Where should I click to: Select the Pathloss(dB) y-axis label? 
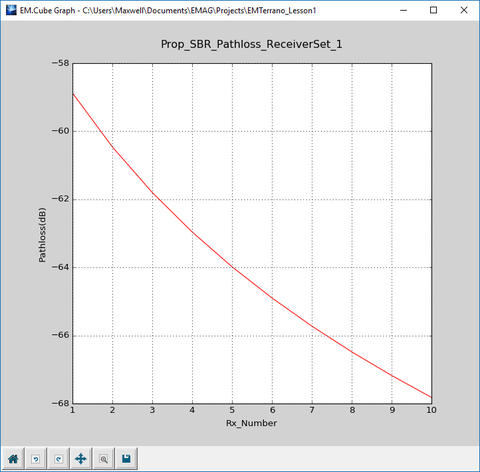pos(42,235)
